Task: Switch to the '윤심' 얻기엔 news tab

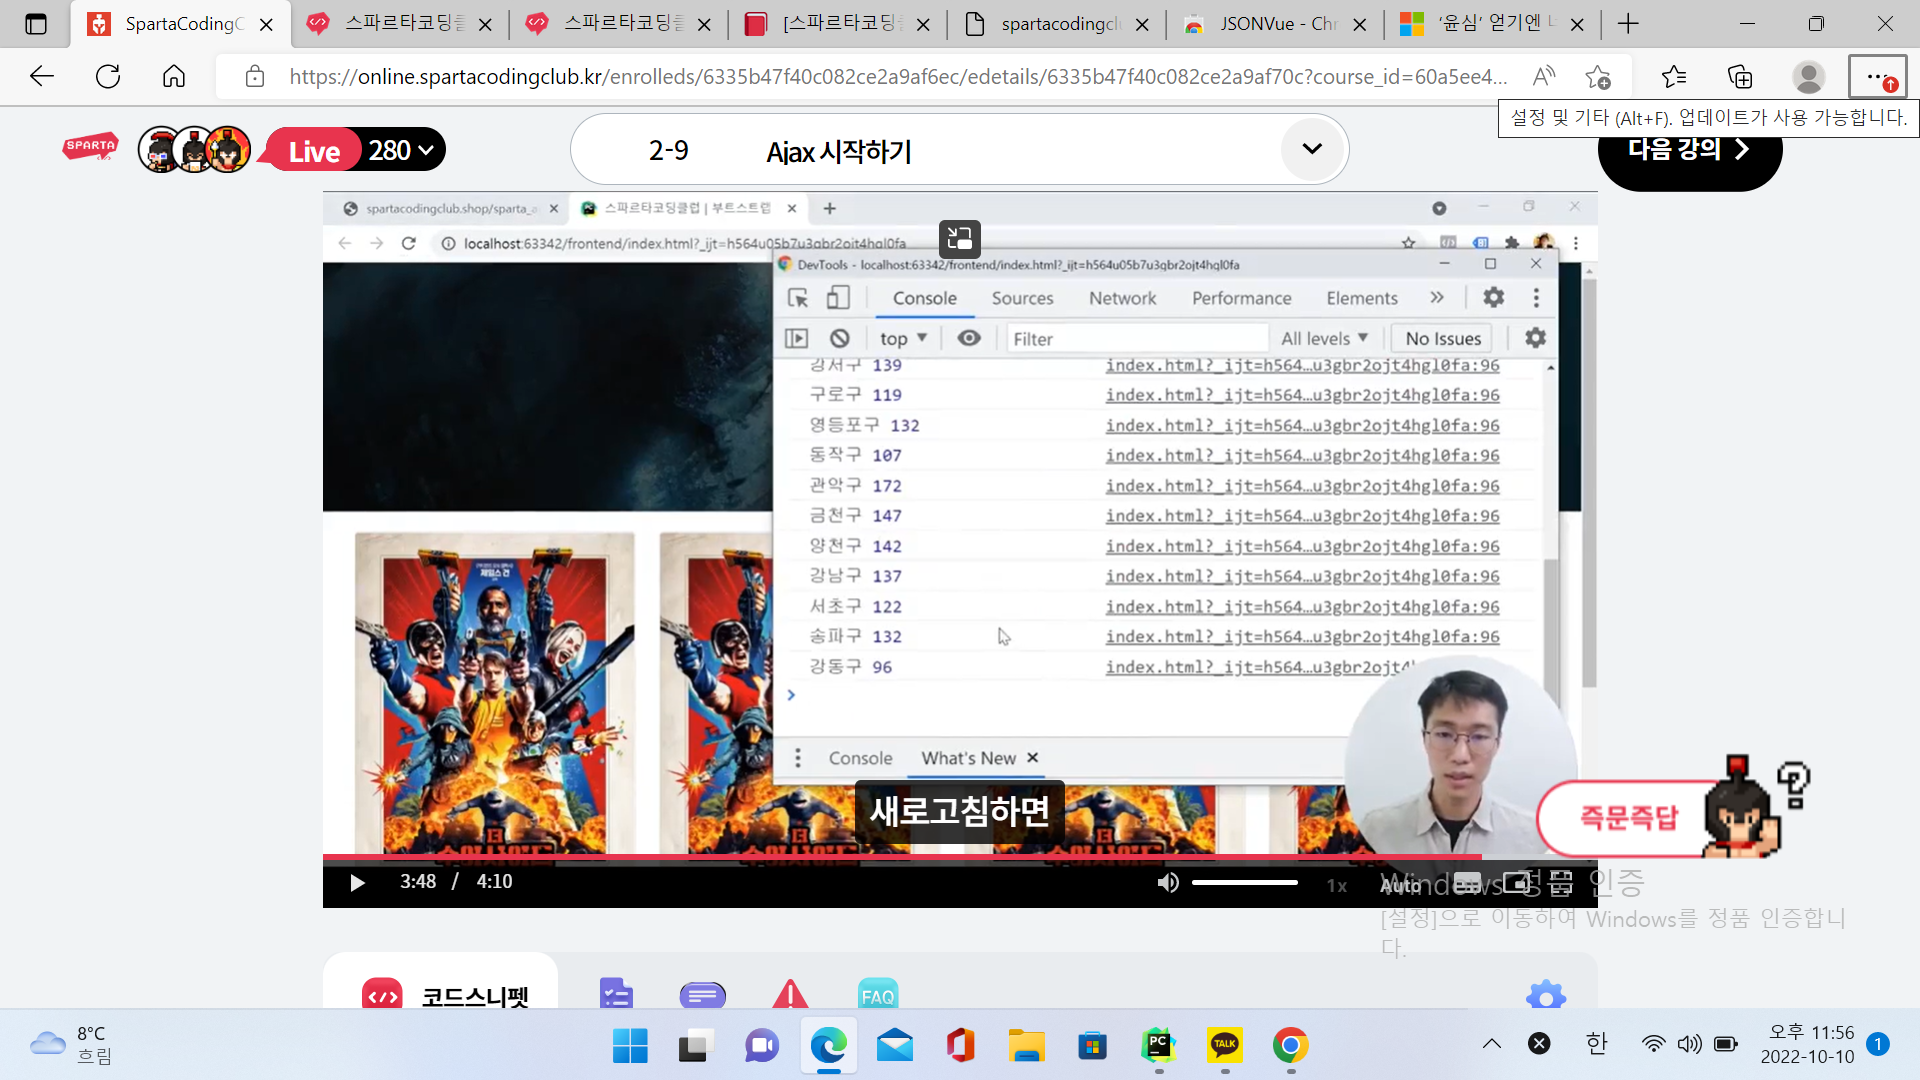Action: 1493,24
